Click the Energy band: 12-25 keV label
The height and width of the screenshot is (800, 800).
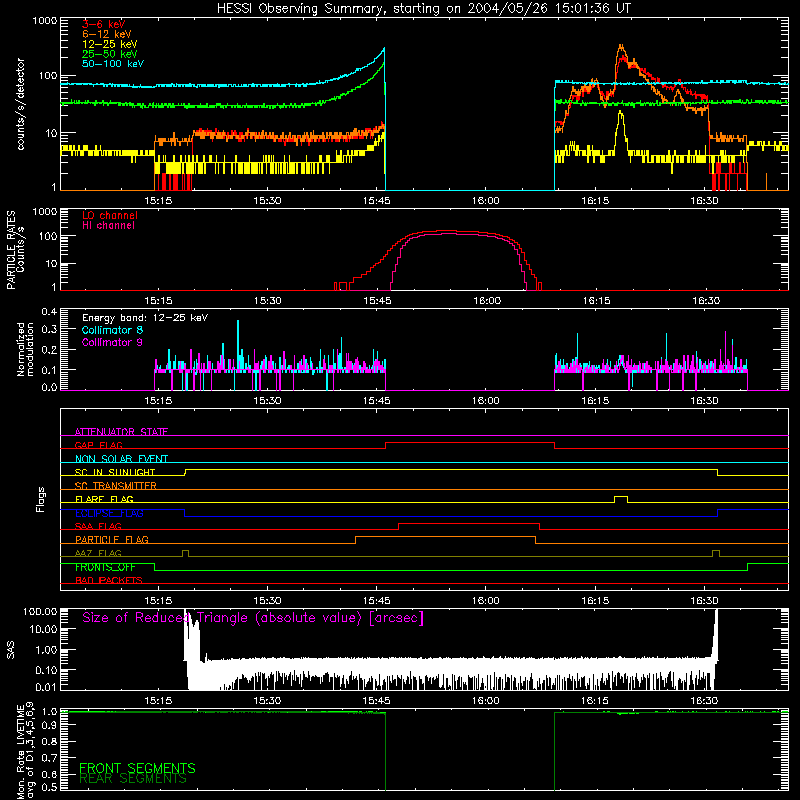coord(145,318)
